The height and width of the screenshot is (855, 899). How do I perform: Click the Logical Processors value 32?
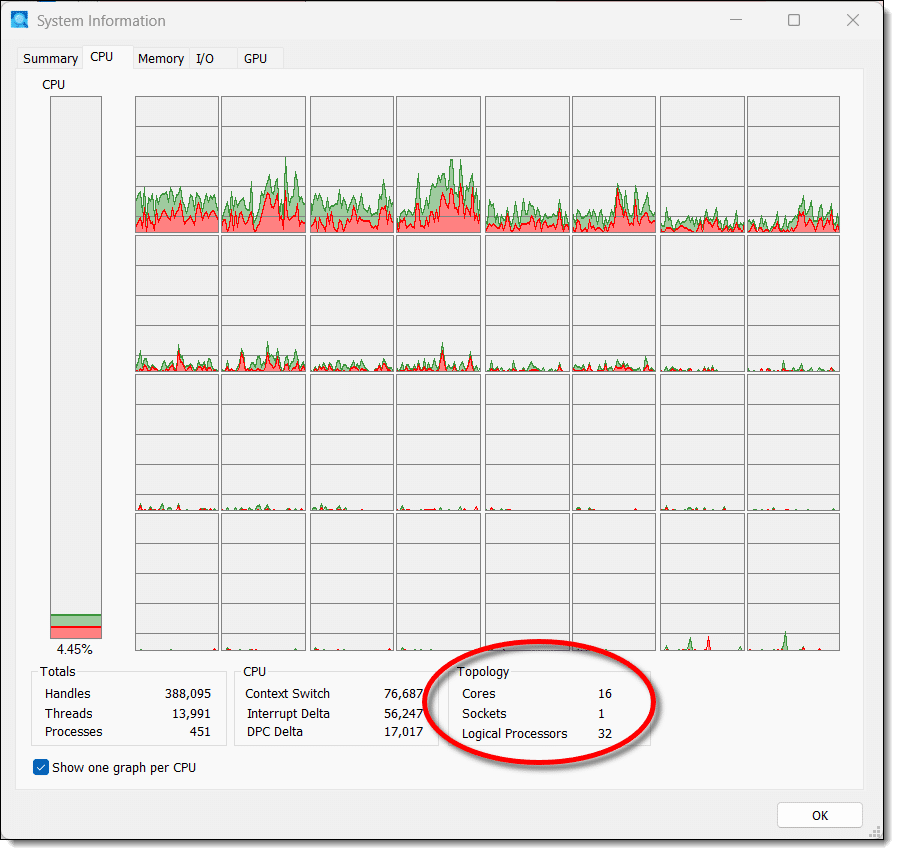coord(605,733)
